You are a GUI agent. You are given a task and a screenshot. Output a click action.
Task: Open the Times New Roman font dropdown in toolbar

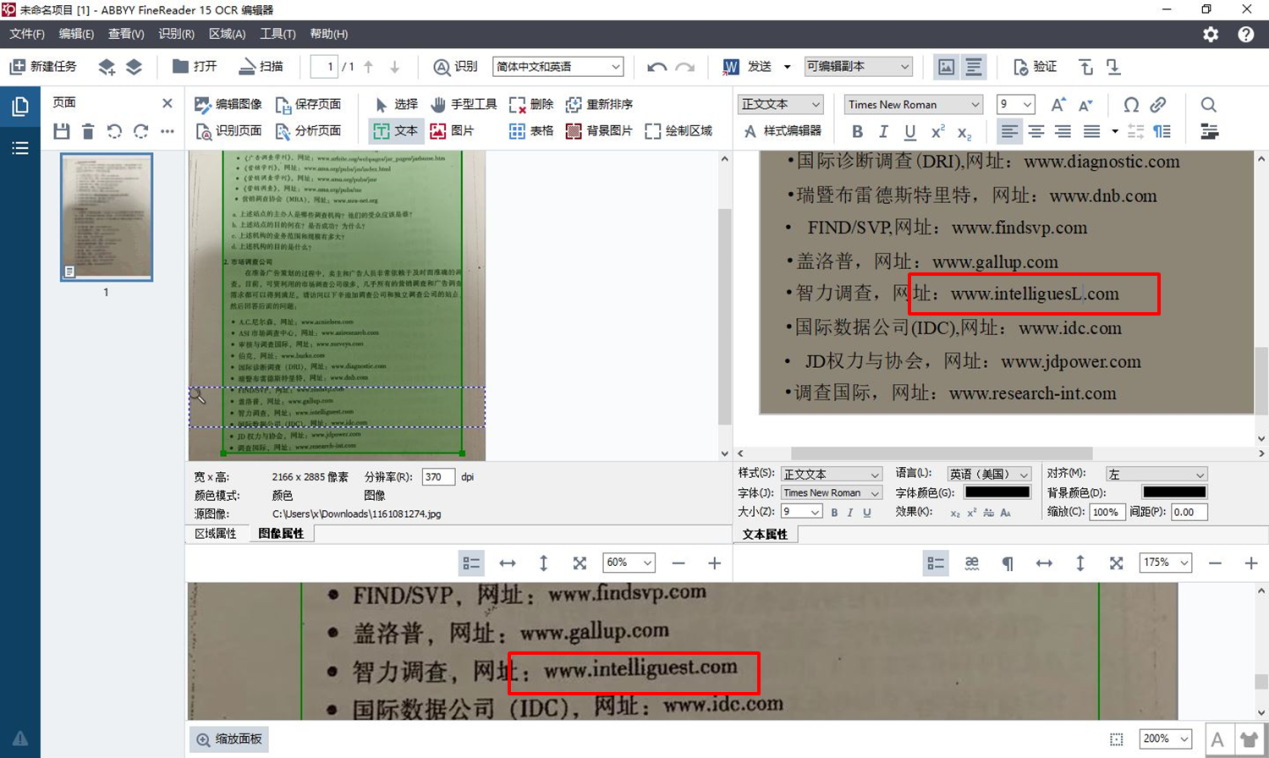click(913, 104)
